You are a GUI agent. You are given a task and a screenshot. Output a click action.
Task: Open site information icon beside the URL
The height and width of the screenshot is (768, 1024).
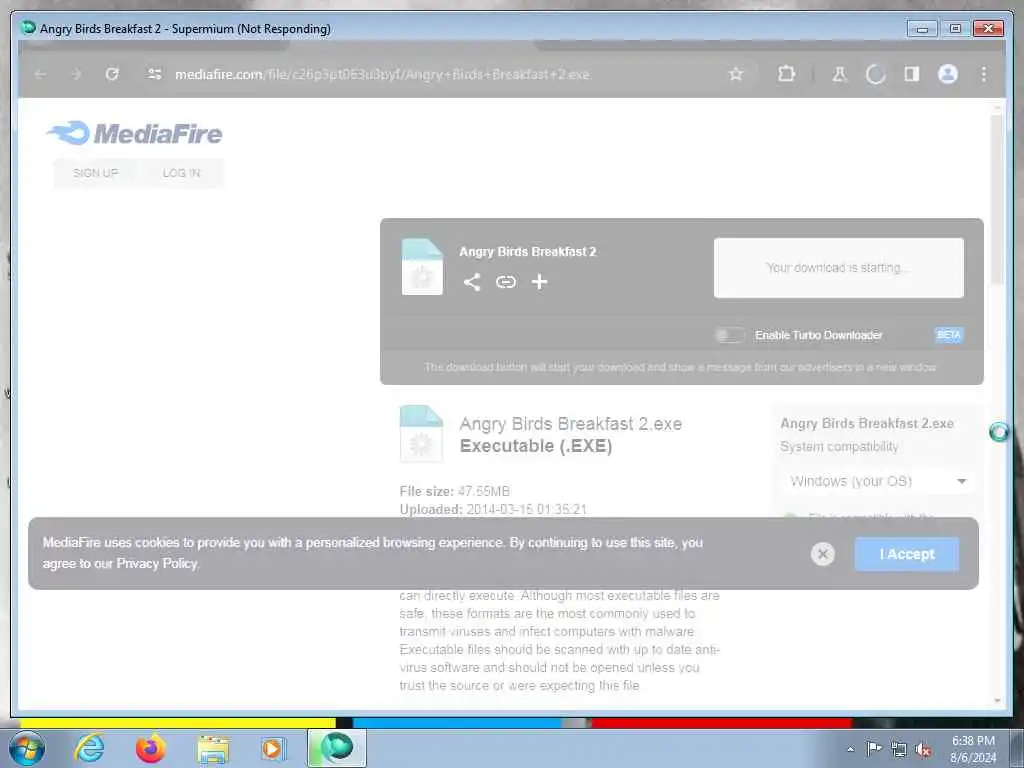pyautogui.click(x=155, y=74)
